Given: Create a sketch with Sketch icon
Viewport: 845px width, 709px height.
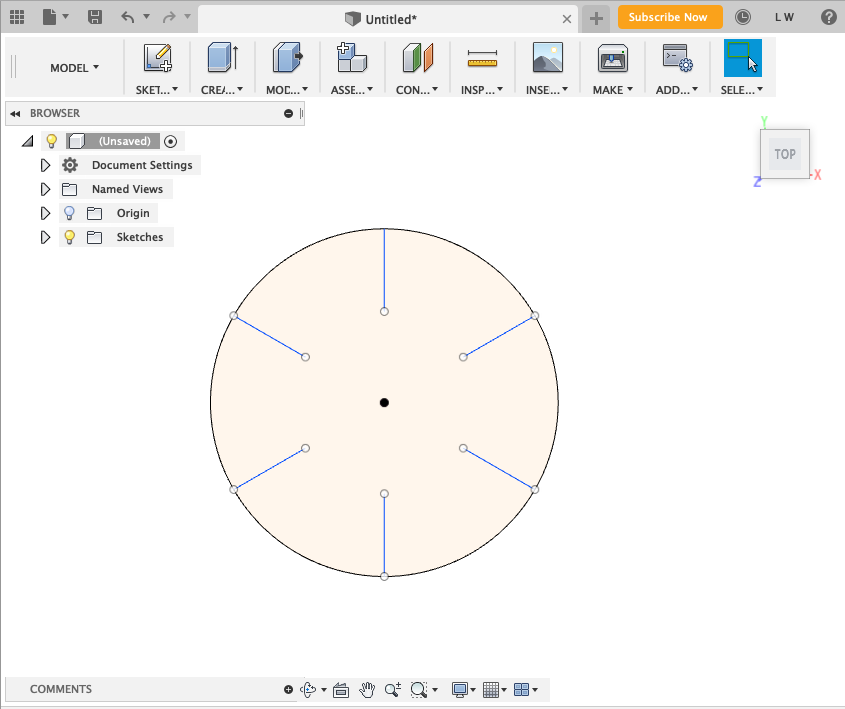Looking at the screenshot, I should pos(157,58).
